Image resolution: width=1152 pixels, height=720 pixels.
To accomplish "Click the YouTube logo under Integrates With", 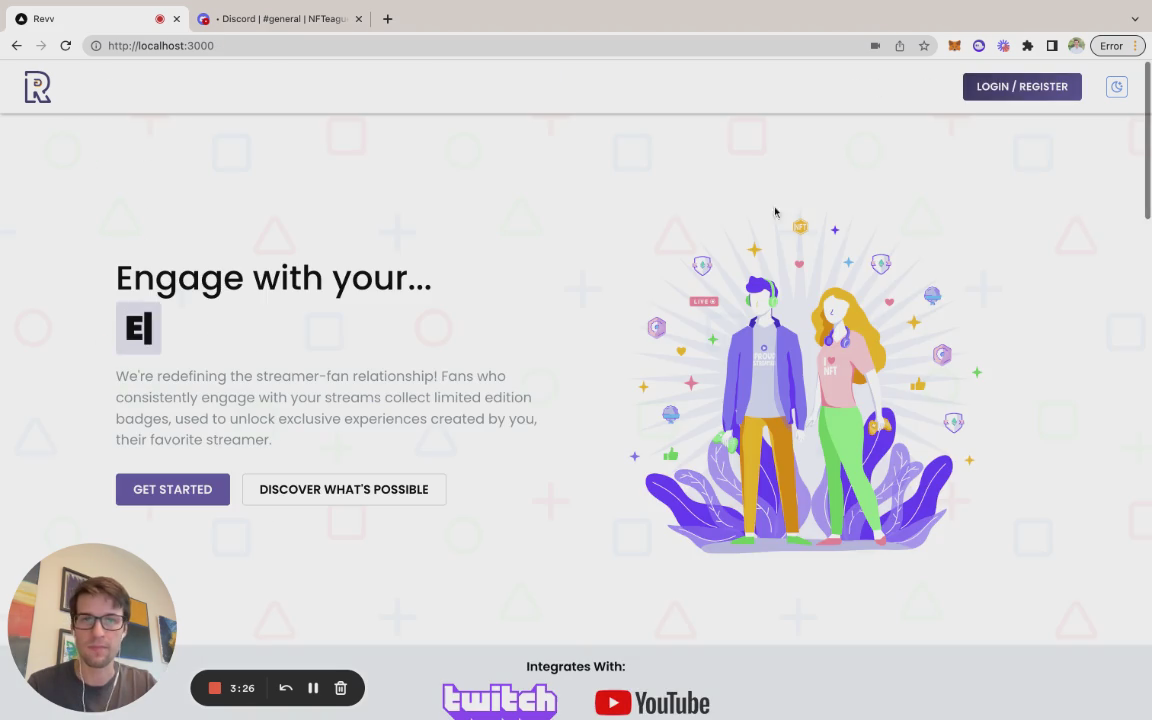I will point(652,703).
